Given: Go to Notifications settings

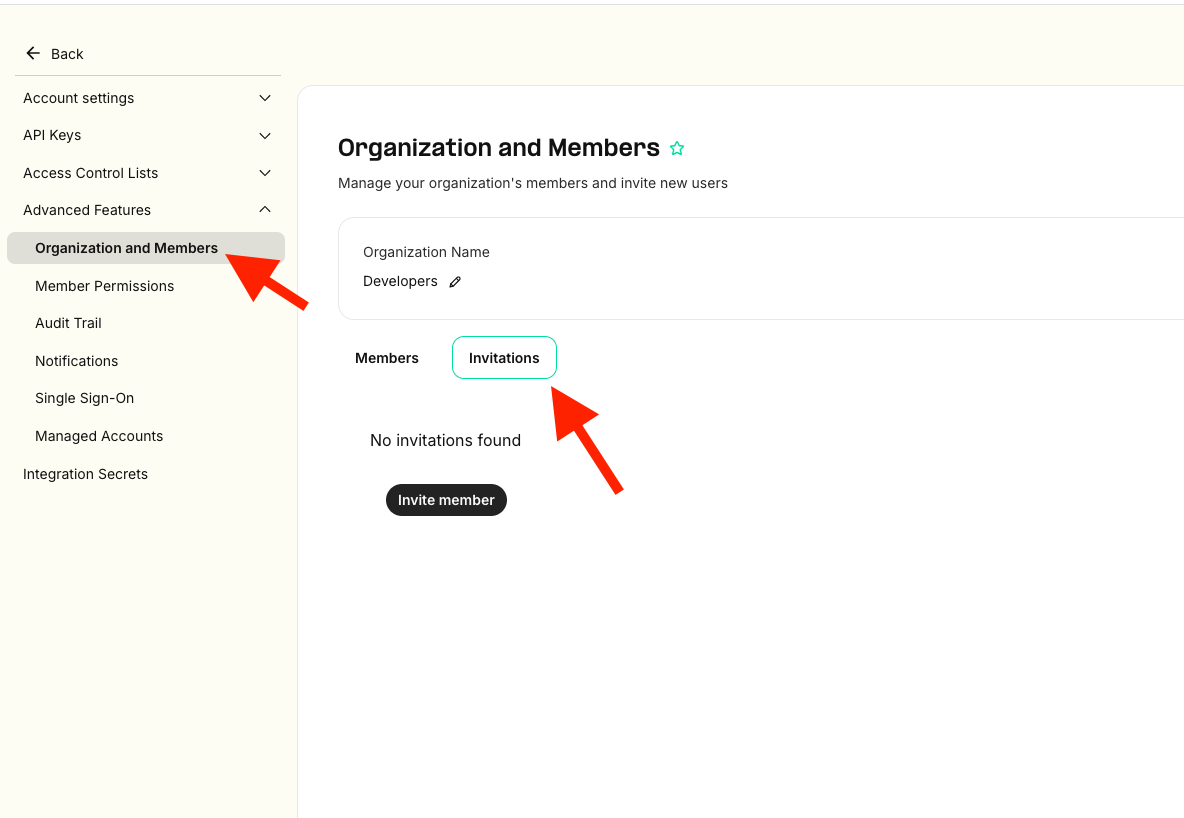Looking at the screenshot, I should click(76, 361).
